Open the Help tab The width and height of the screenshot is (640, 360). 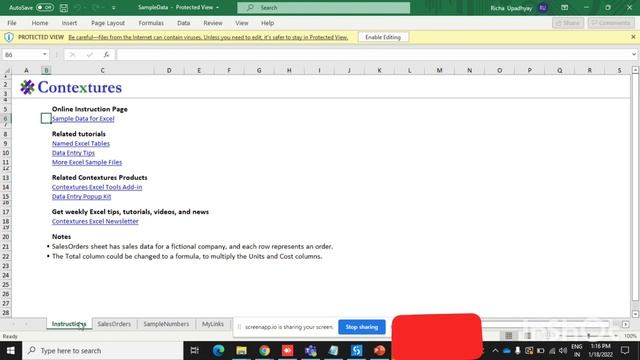tap(267, 23)
